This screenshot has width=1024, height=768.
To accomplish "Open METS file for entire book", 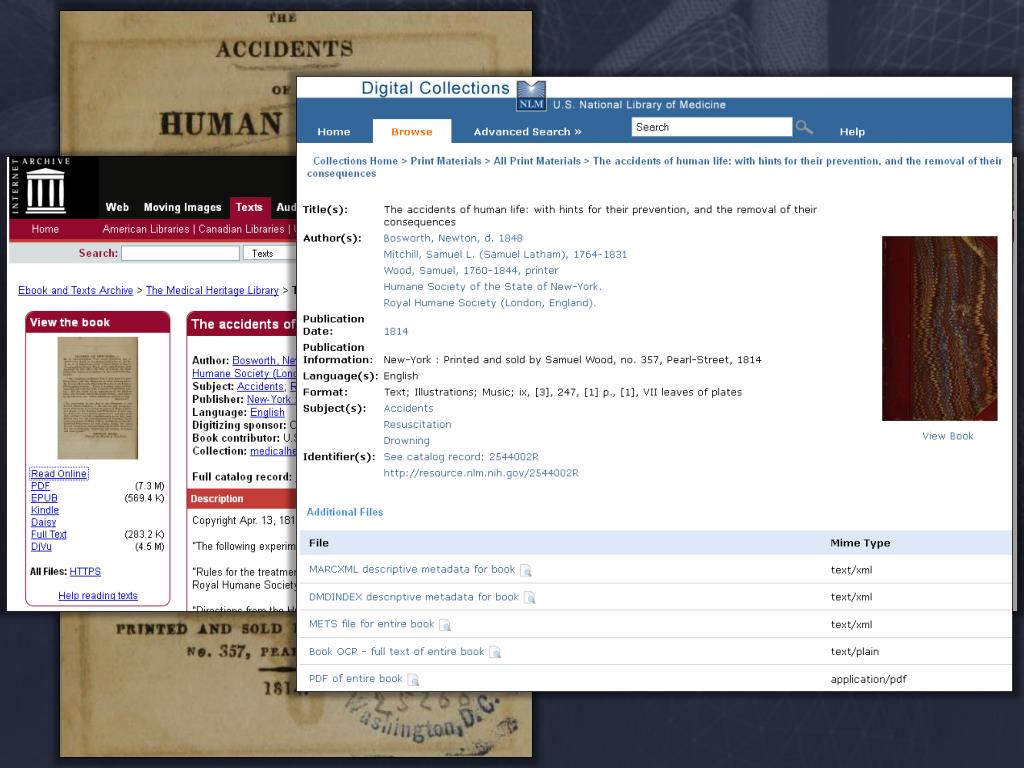I will tap(371, 624).
